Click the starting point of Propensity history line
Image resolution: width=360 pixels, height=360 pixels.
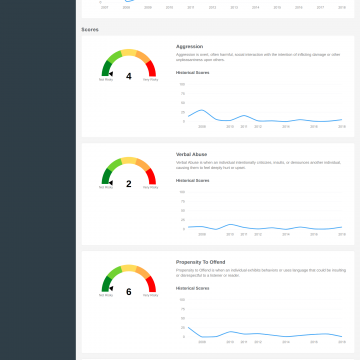pyautogui.click(x=189, y=327)
